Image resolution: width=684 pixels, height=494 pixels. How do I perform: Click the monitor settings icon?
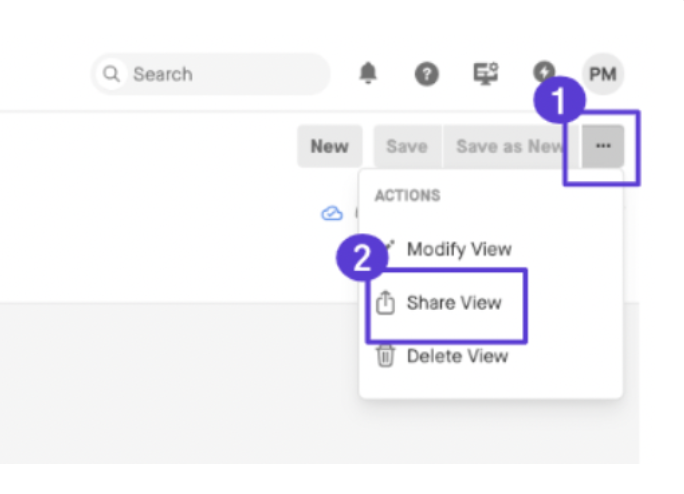[486, 73]
